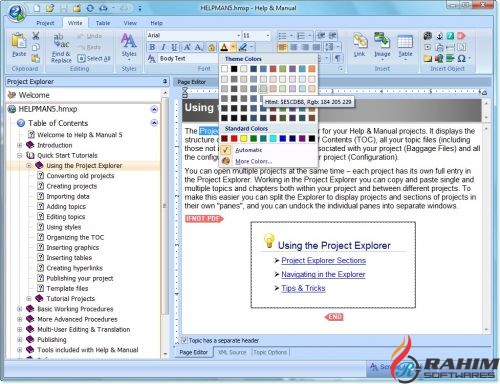
Task: Click the Cut scissors icon
Action: coord(36,36)
